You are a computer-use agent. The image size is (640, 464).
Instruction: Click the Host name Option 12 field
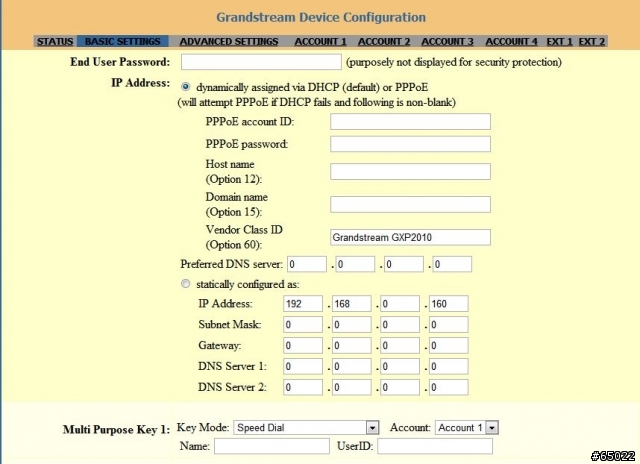(x=410, y=171)
